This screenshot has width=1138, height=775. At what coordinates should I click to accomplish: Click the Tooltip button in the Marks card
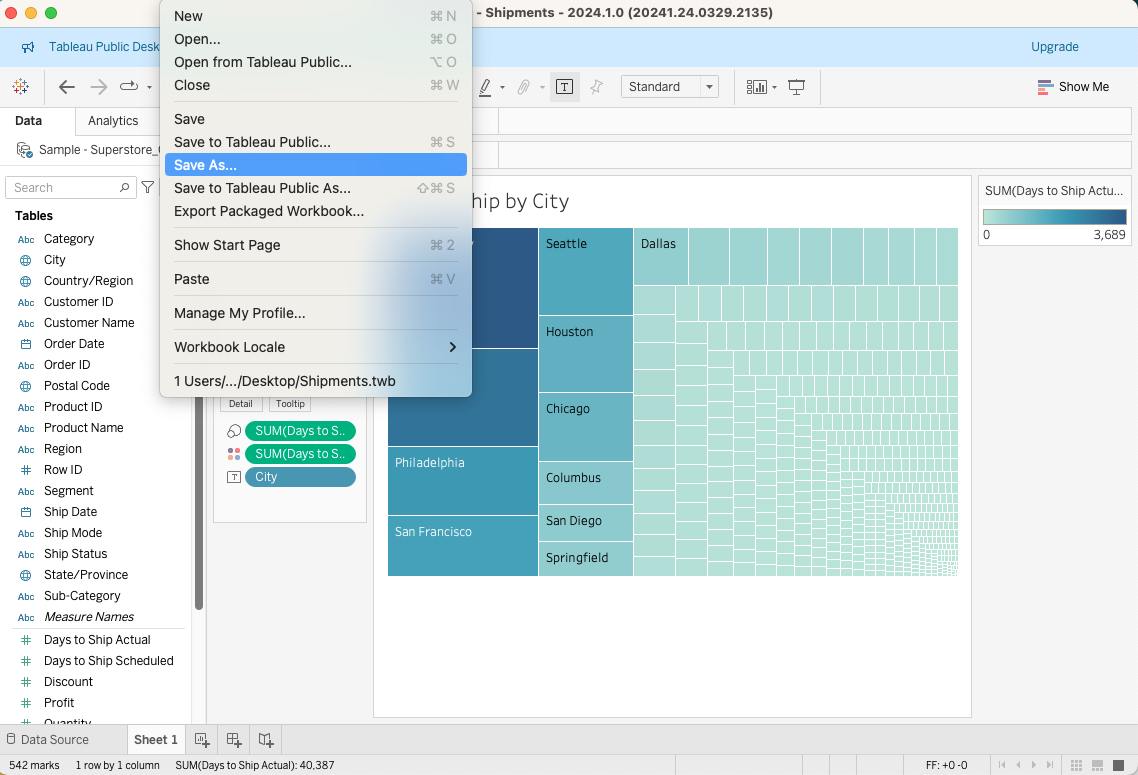tap(290, 403)
